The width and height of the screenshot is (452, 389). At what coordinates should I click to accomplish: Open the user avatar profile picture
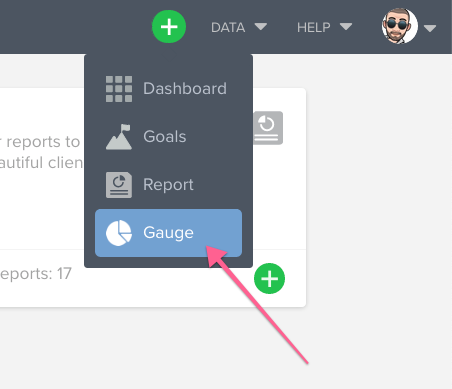tap(400, 26)
